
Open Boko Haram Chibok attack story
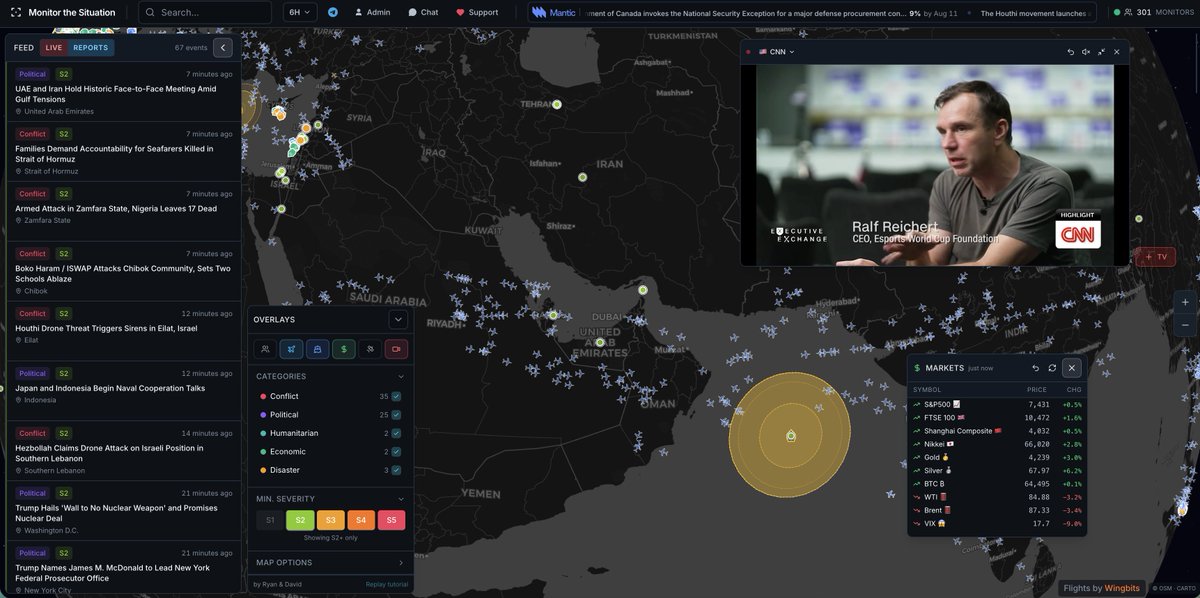pos(124,271)
